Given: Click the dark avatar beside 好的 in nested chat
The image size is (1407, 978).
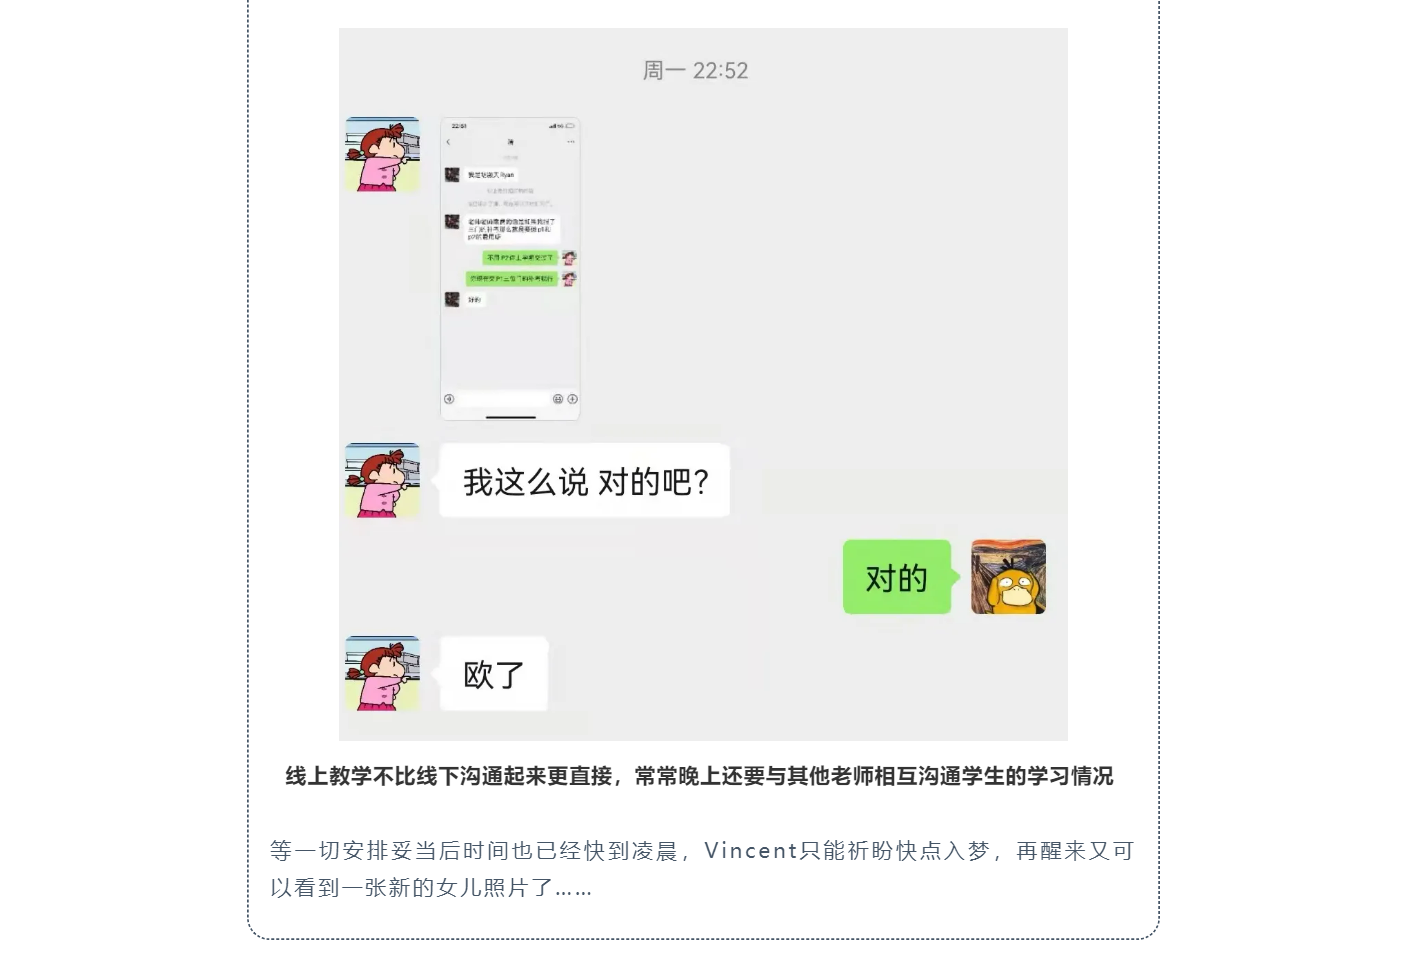Looking at the screenshot, I should (452, 299).
